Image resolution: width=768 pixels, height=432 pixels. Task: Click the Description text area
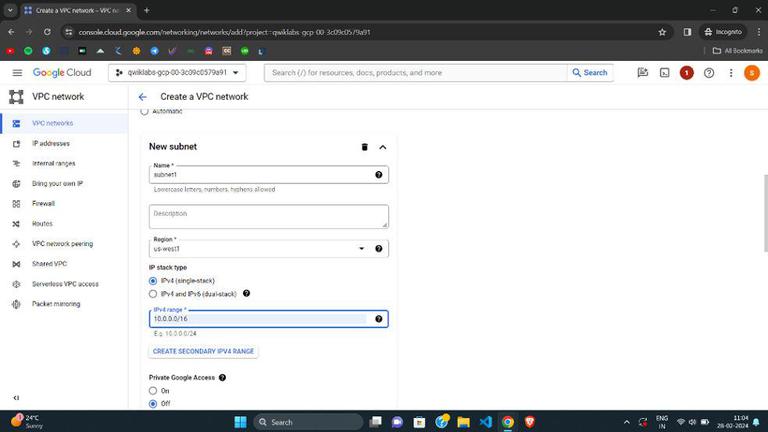point(269,216)
